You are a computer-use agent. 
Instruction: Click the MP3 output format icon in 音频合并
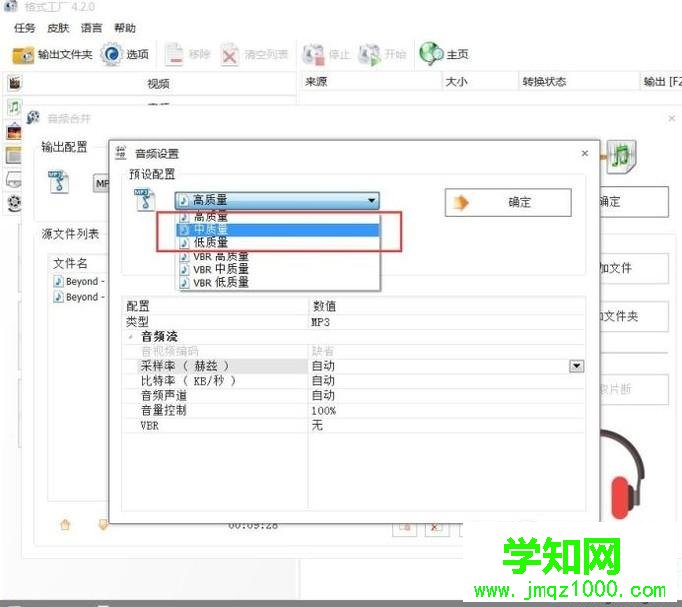[x=58, y=182]
